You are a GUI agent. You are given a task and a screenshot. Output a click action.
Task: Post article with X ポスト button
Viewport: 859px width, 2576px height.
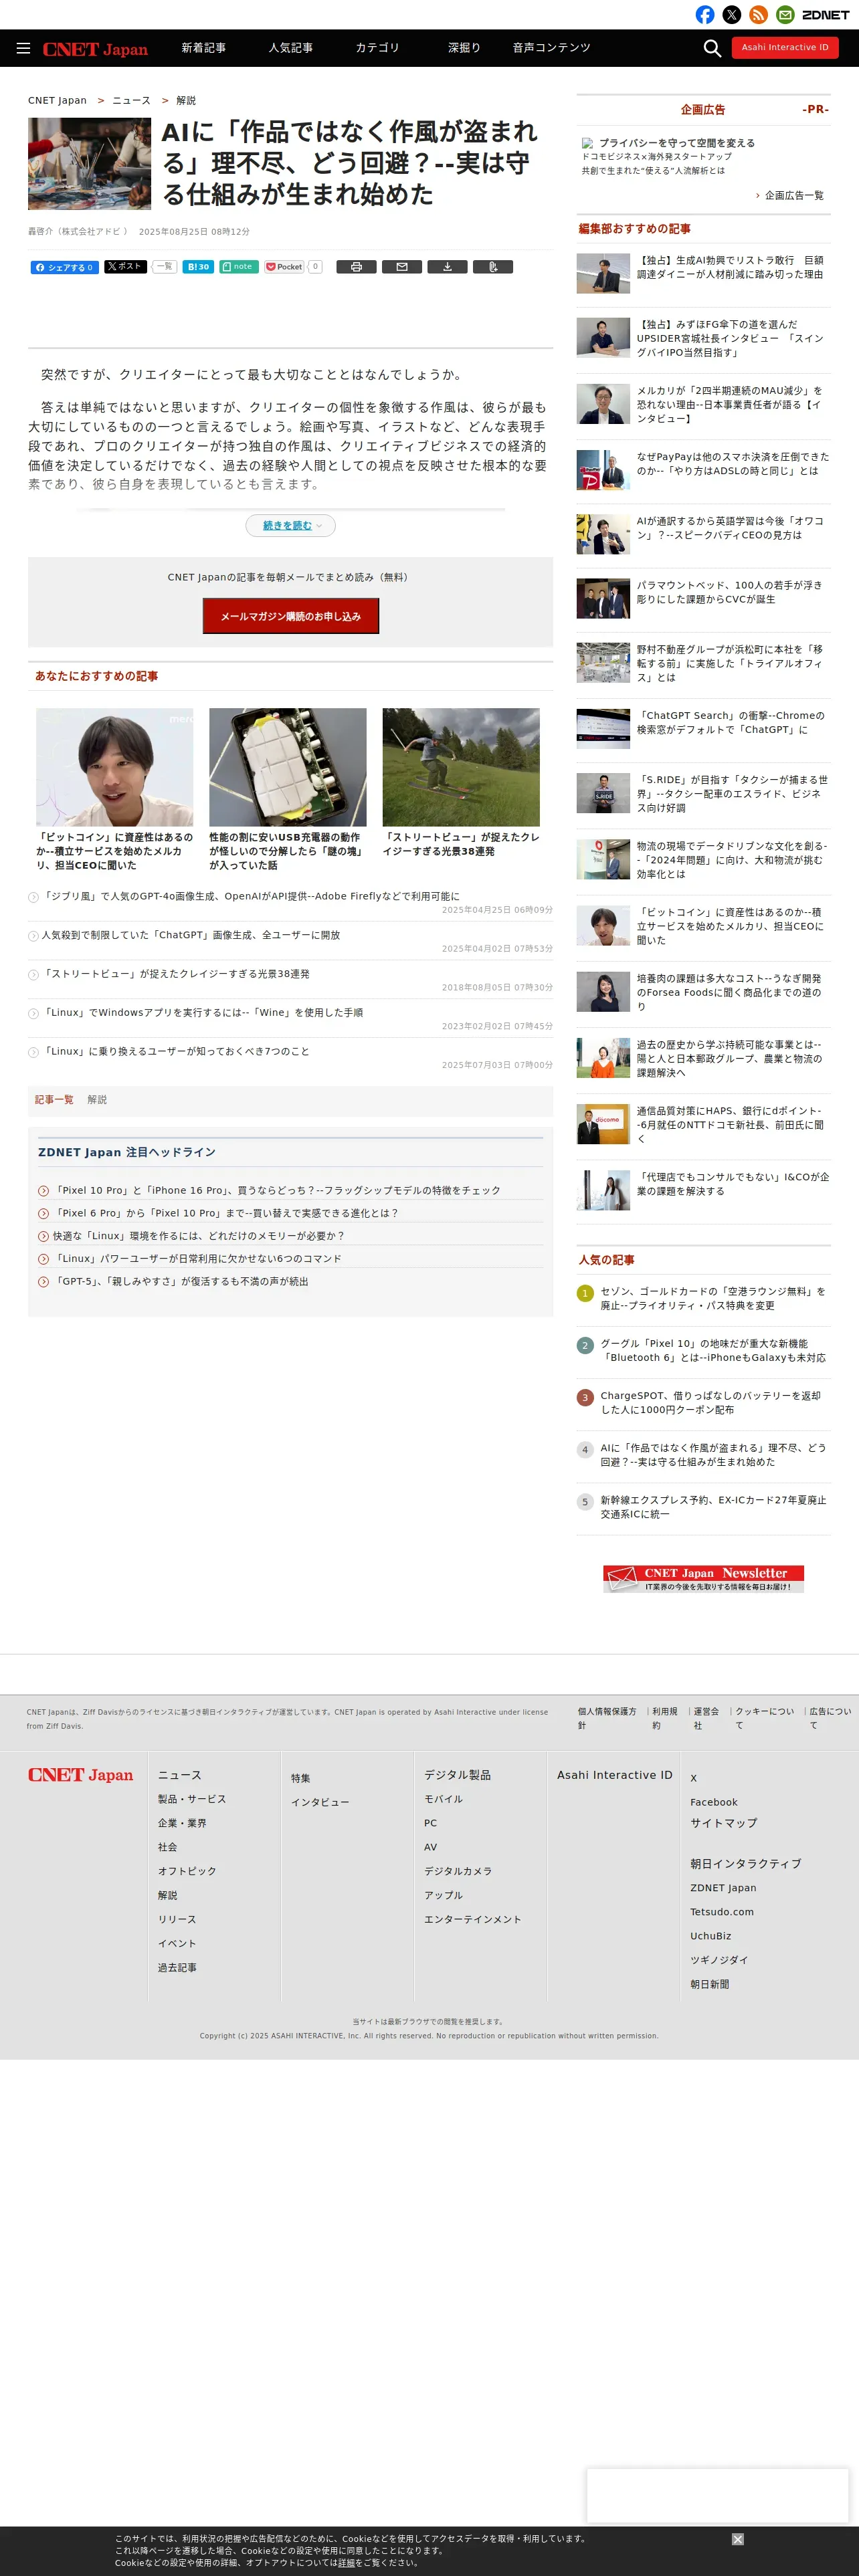coord(126,266)
